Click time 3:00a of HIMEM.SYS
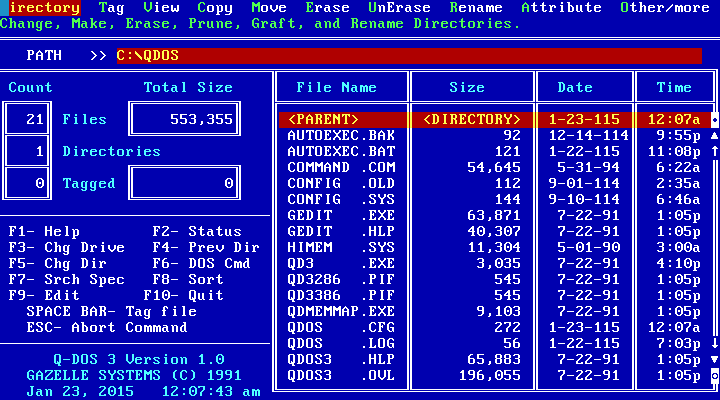The height and width of the screenshot is (400, 720). [x=678, y=248]
